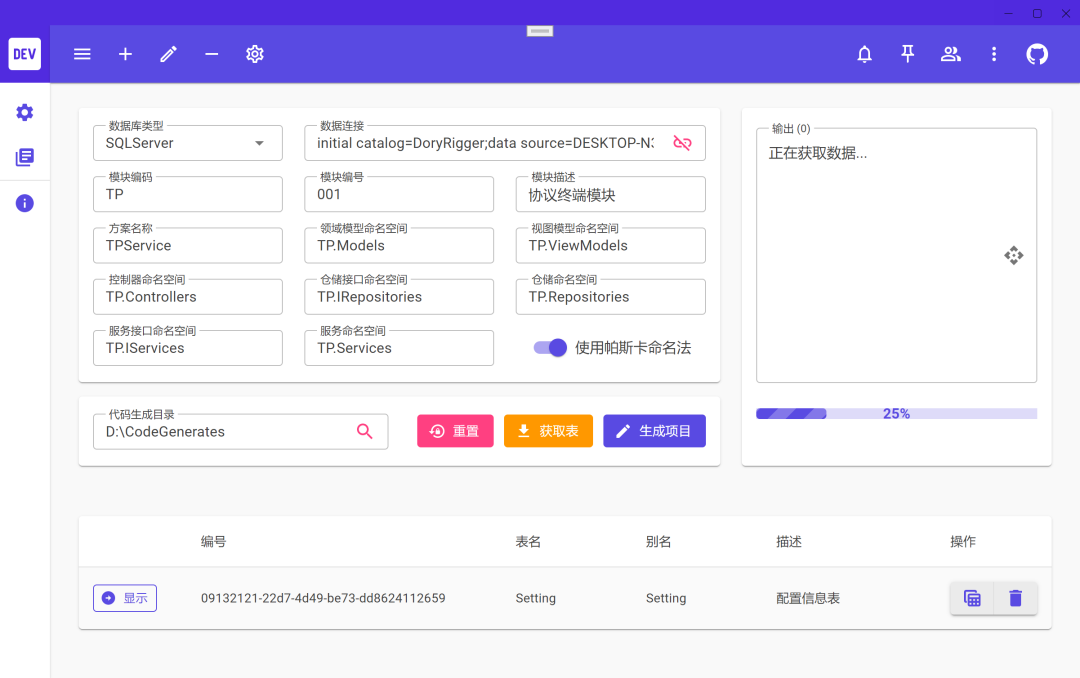This screenshot has height=678, width=1080.
Task: Open the three-dot overflow menu
Action: pyautogui.click(x=994, y=54)
